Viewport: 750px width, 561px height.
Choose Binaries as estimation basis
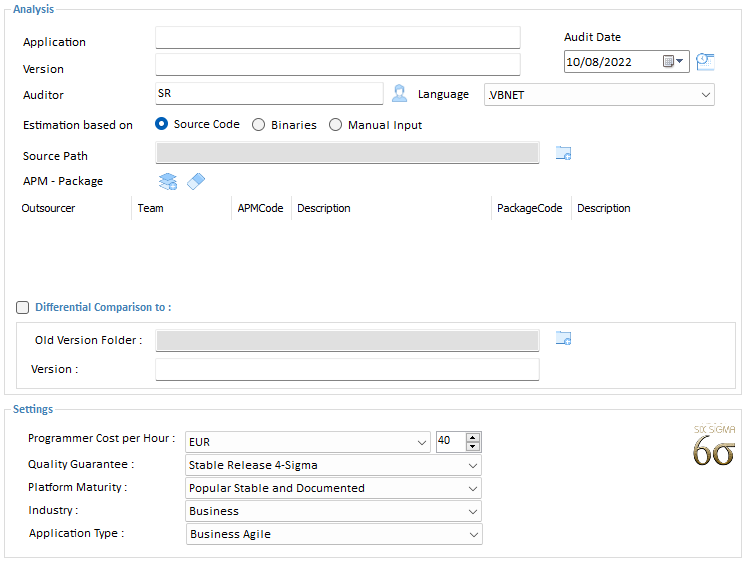tap(259, 125)
